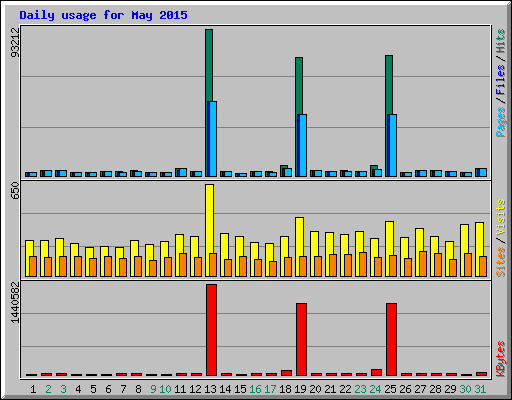Click day label 5 on the x-axis

[93, 389]
